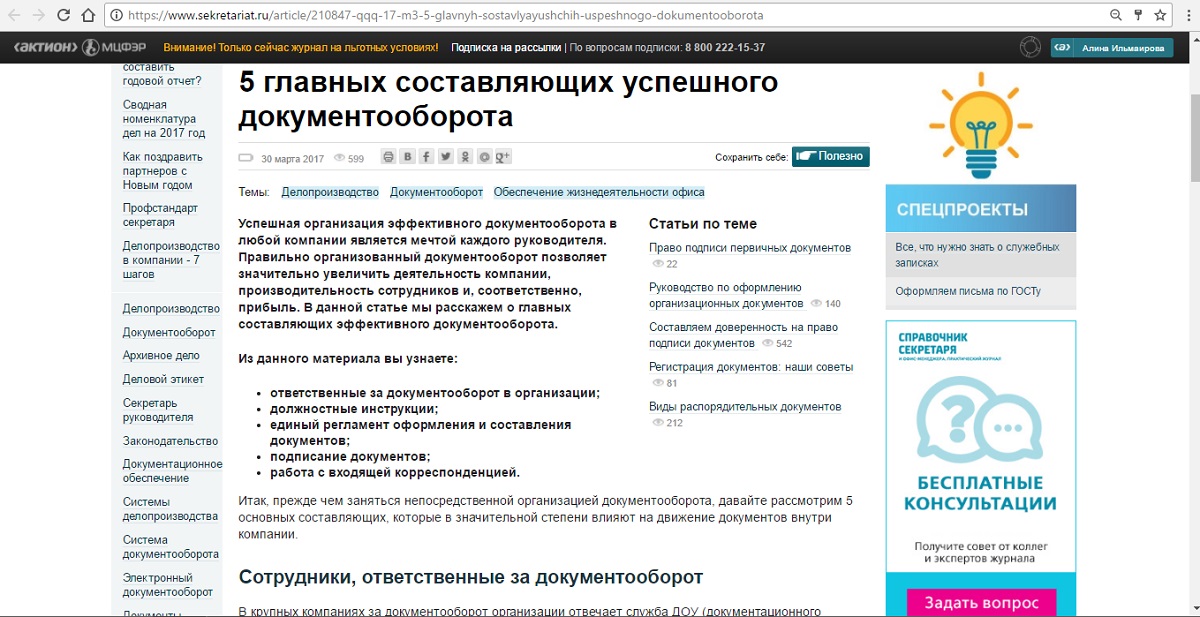The image size is (1200, 617).
Task: Open sidebar Сводная номенклатура дел link
Action: pos(164,118)
